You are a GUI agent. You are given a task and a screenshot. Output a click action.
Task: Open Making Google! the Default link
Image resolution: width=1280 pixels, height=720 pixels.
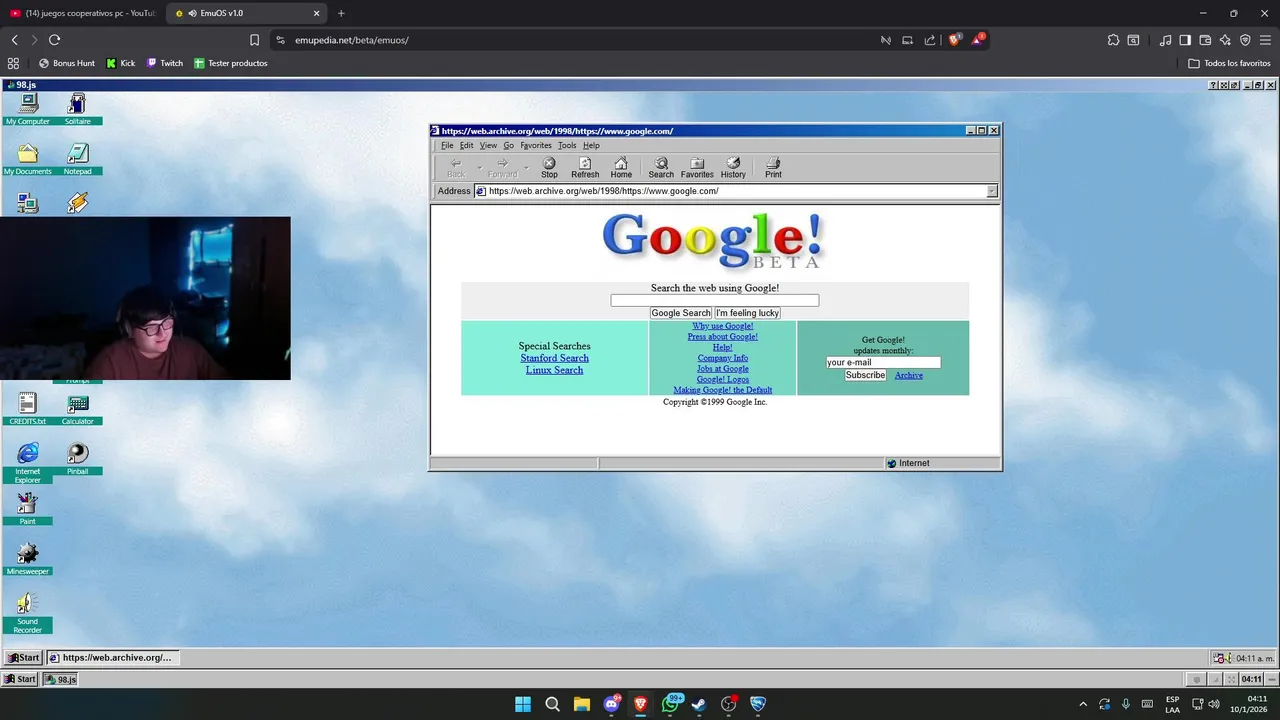pos(722,390)
